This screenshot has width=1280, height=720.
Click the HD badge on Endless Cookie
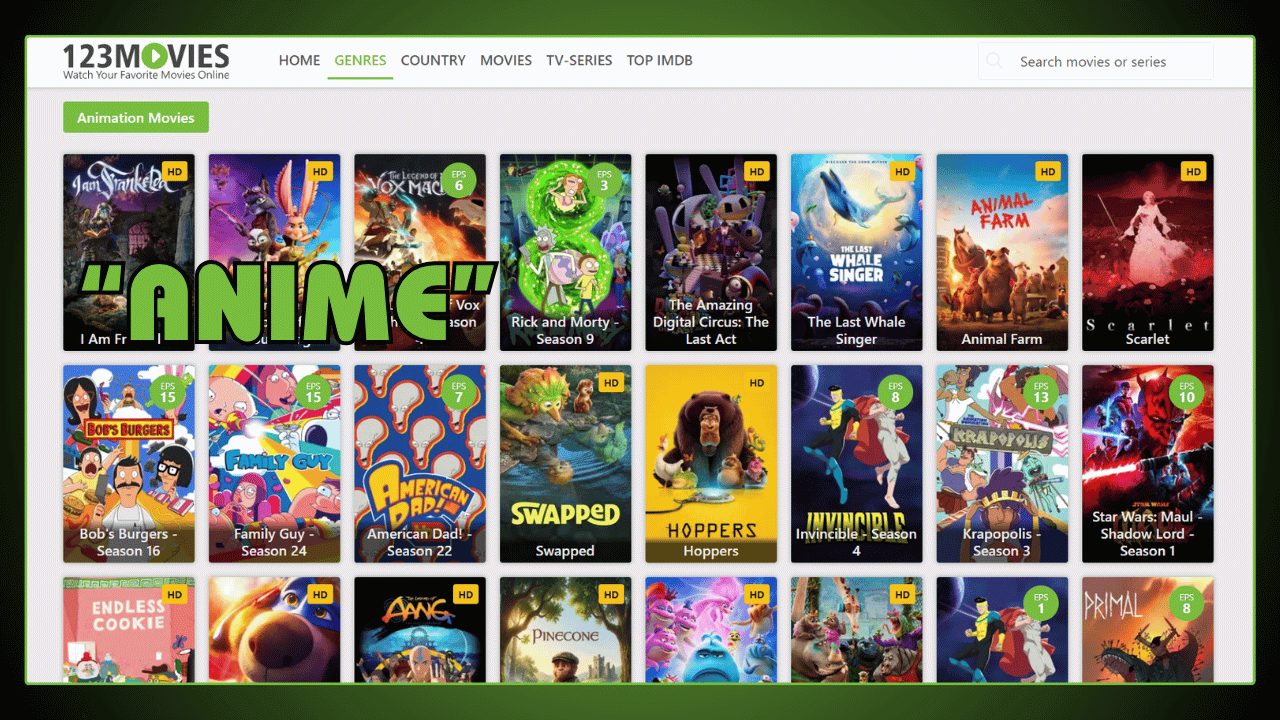point(175,594)
